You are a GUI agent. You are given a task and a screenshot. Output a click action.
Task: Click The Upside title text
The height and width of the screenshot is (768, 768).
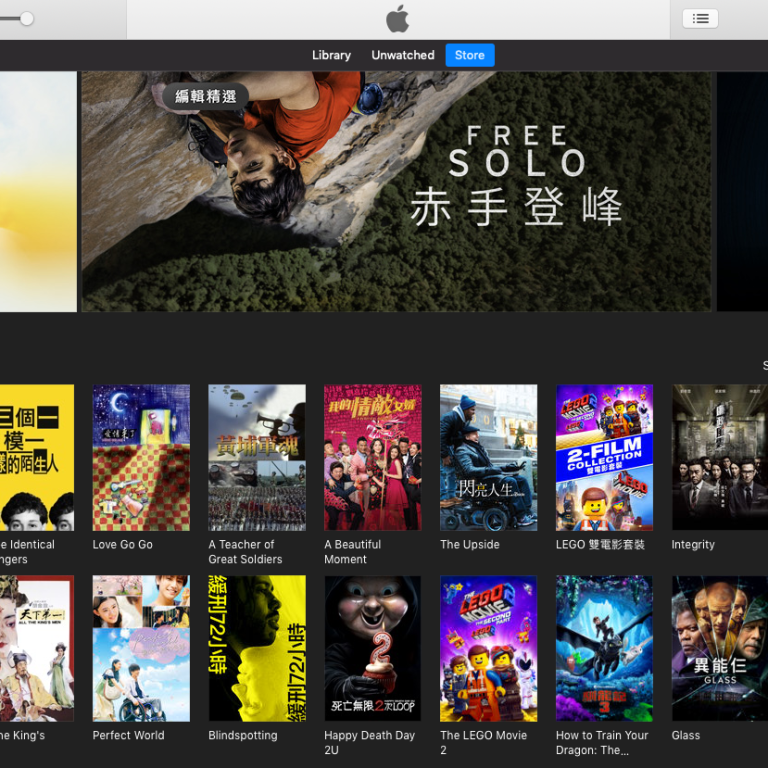(x=470, y=545)
